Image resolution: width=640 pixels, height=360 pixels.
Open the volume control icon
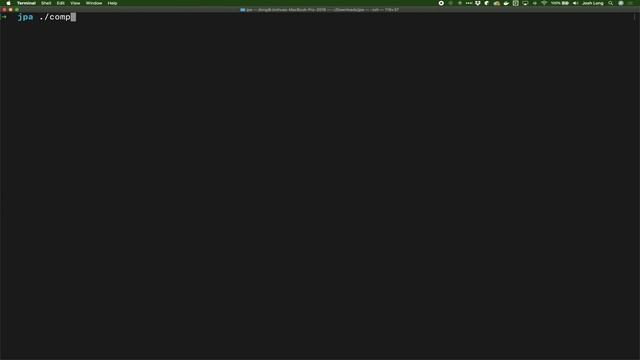pyautogui.click(x=576, y=3)
